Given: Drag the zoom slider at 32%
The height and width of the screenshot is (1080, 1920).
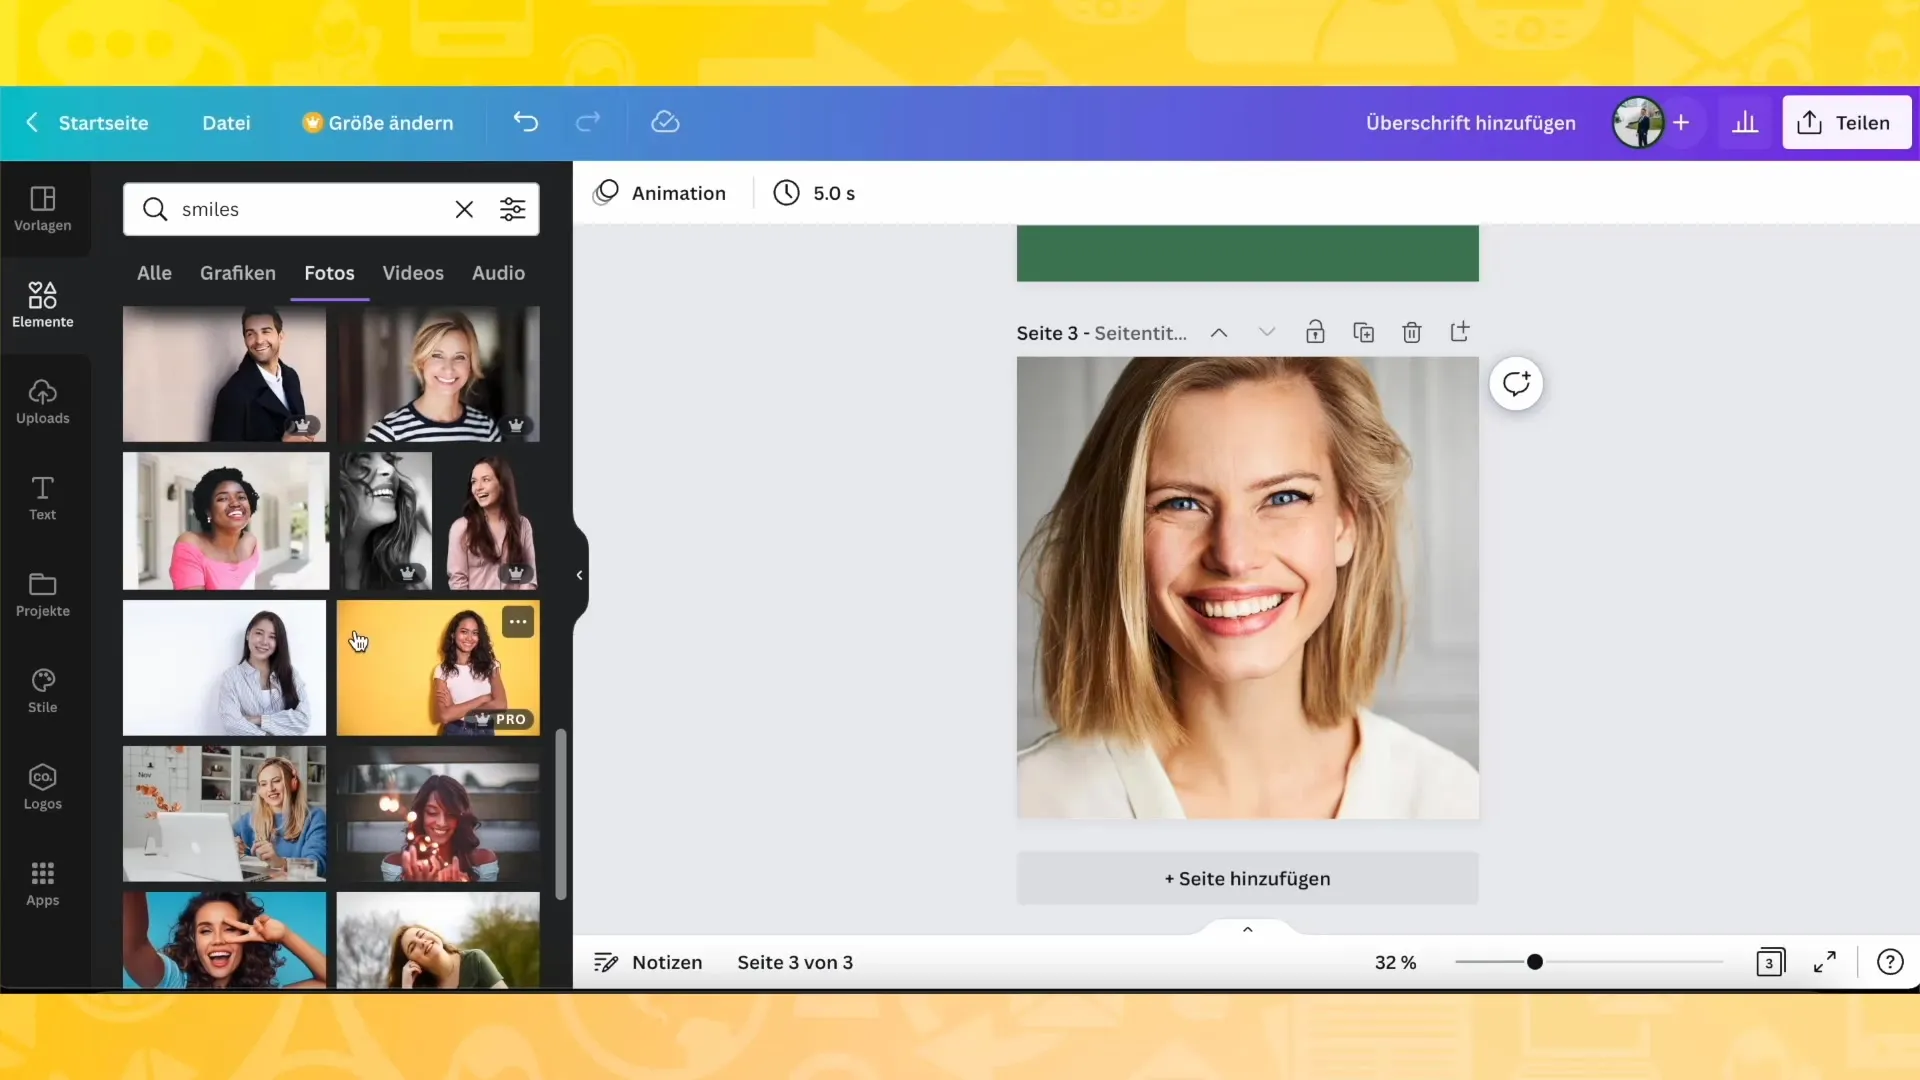Looking at the screenshot, I should [1534, 961].
